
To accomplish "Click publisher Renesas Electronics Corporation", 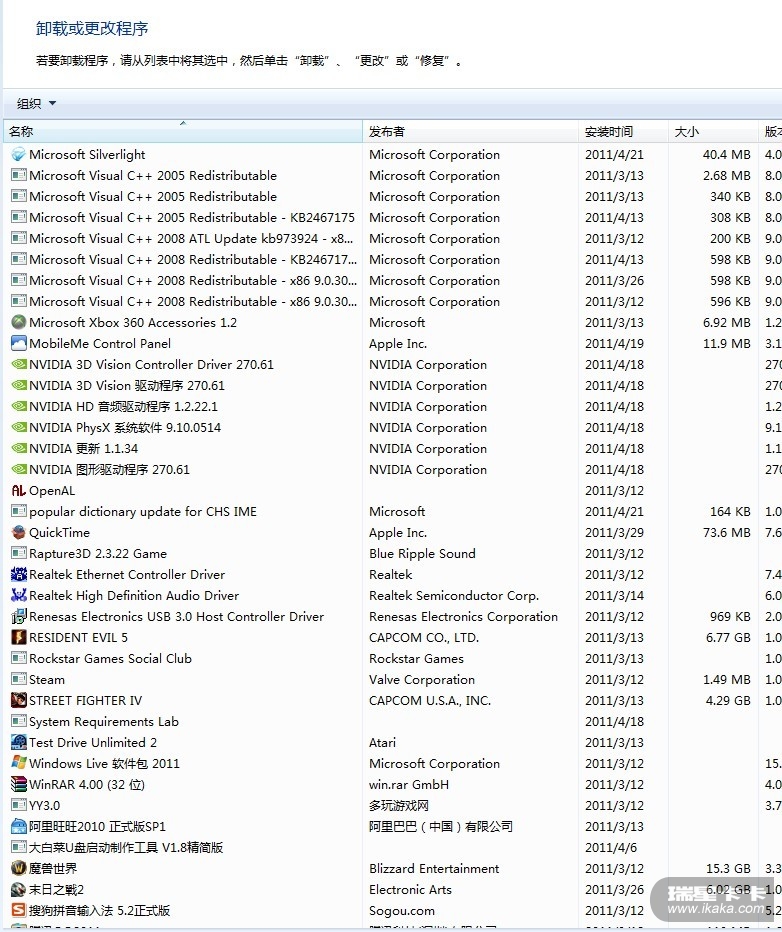I will pyautogui.click(x=463, y=616).
